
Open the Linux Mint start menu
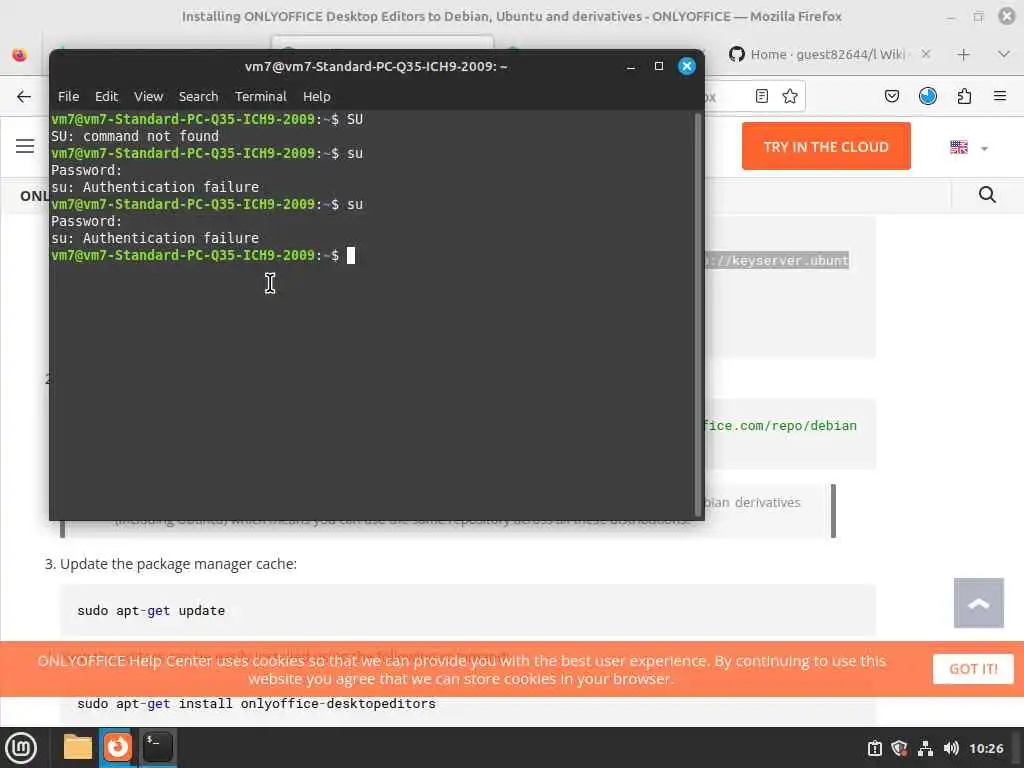(22, 747)
